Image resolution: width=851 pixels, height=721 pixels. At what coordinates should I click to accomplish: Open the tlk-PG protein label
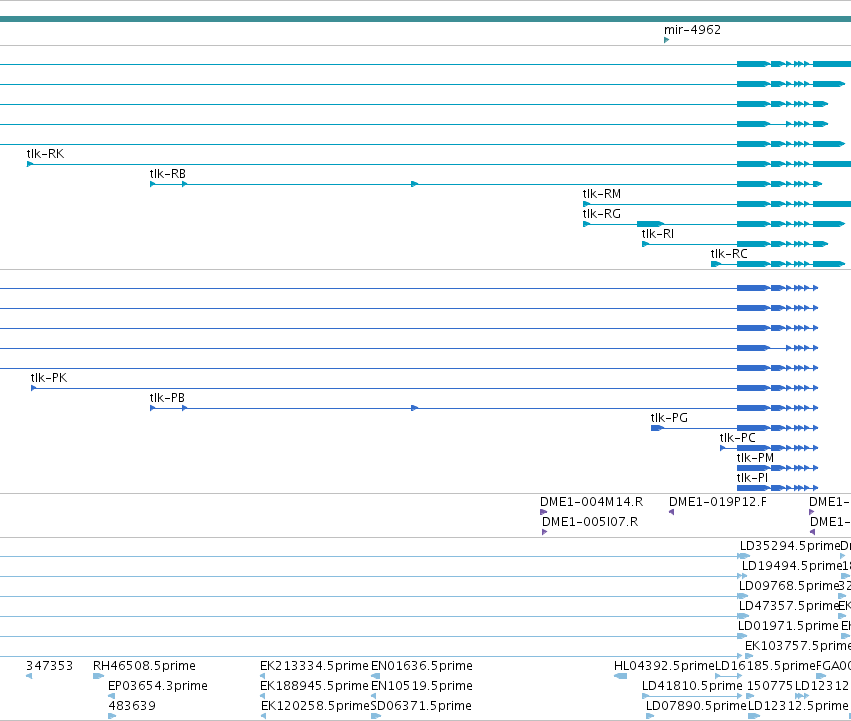[x=669, y=418]
